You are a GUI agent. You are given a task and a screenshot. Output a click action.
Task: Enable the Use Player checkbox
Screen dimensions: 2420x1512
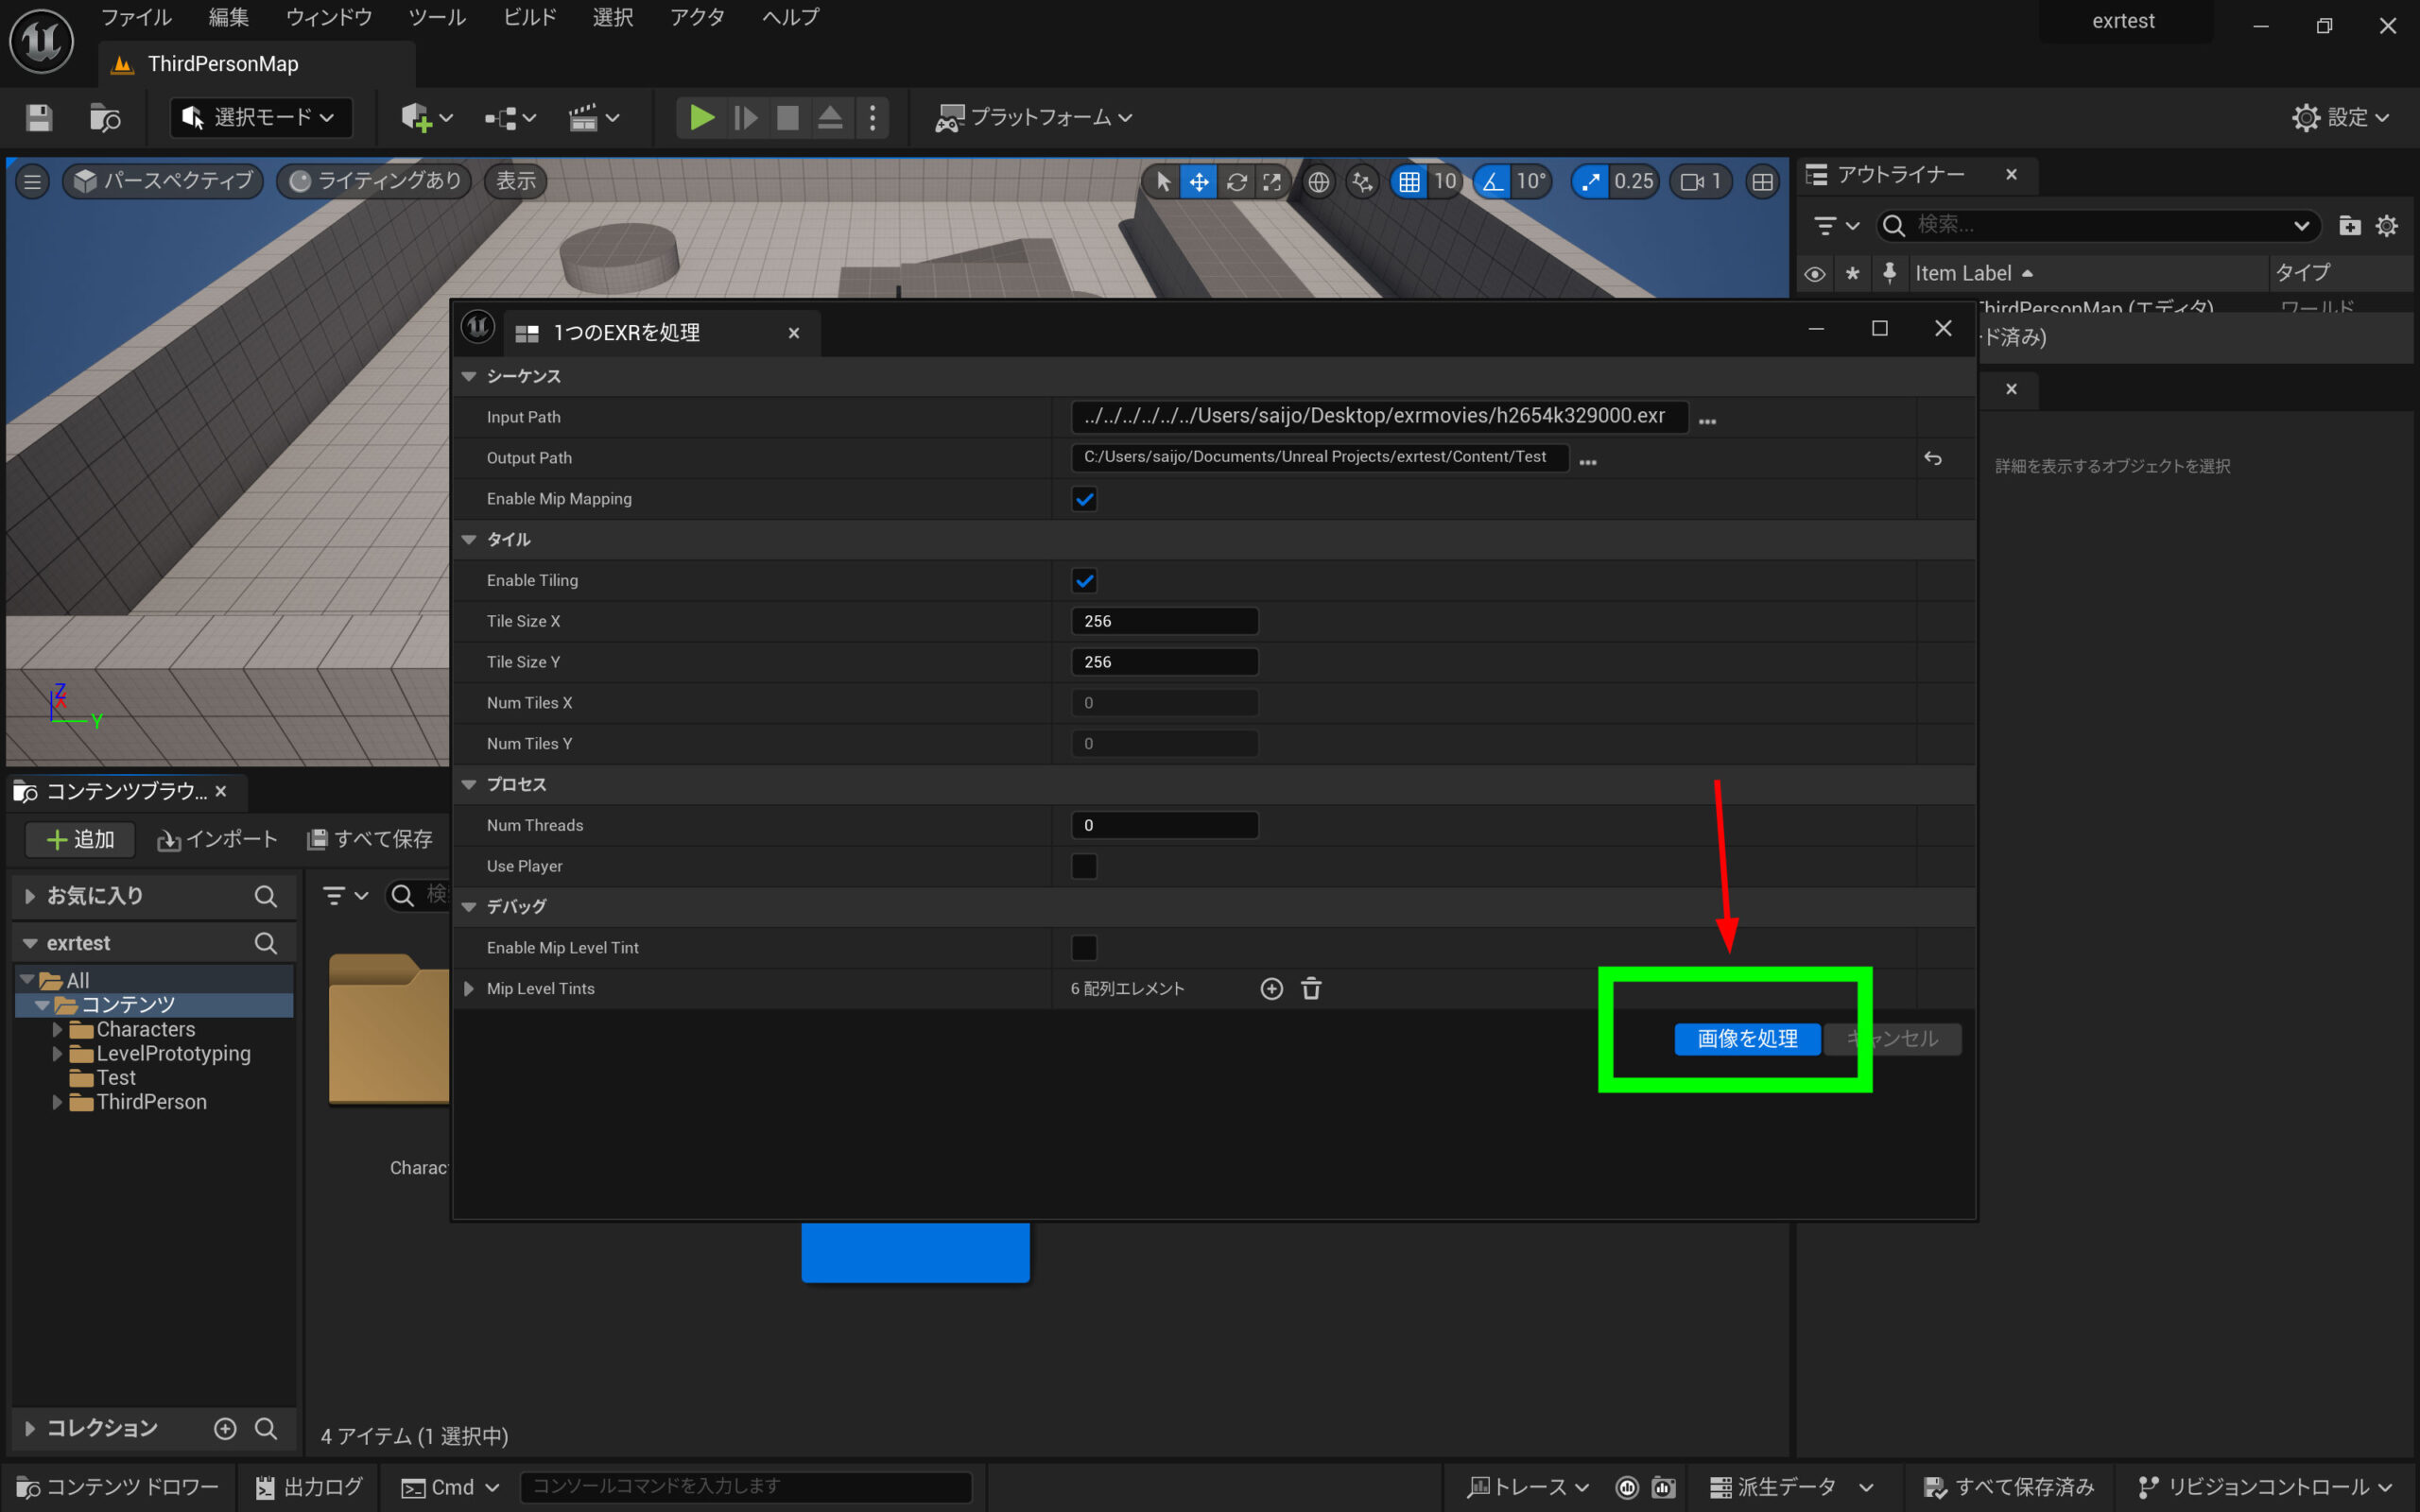tap(1084, 866)
